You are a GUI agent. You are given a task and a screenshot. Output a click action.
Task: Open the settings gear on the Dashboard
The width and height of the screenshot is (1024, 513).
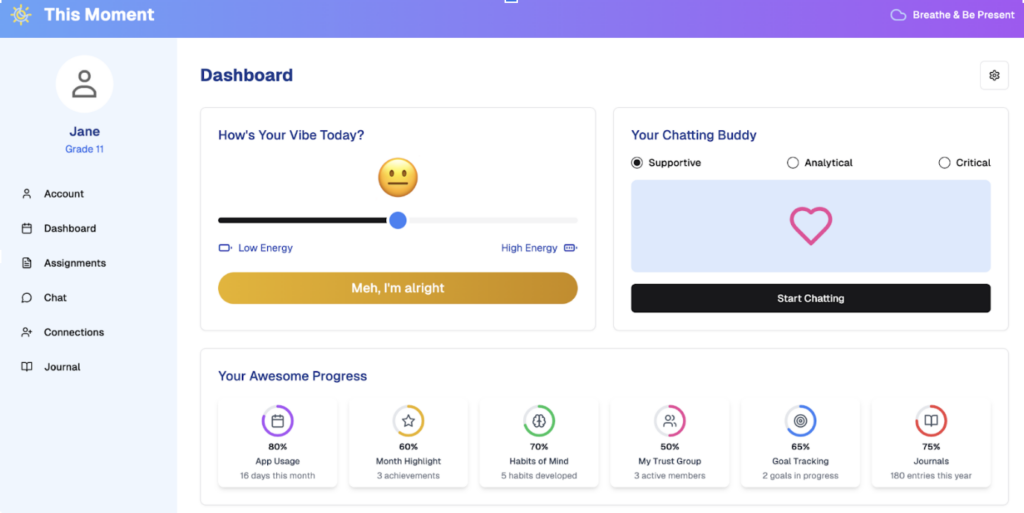click(994, 76)
